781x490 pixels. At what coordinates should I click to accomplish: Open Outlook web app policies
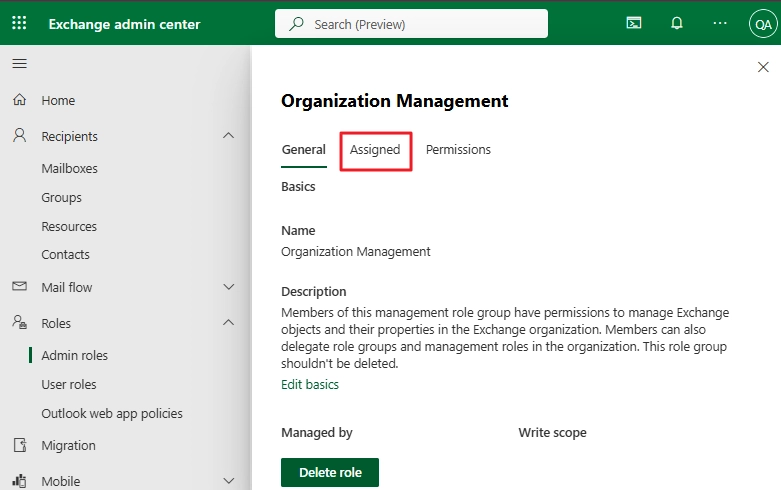point(112,414)
